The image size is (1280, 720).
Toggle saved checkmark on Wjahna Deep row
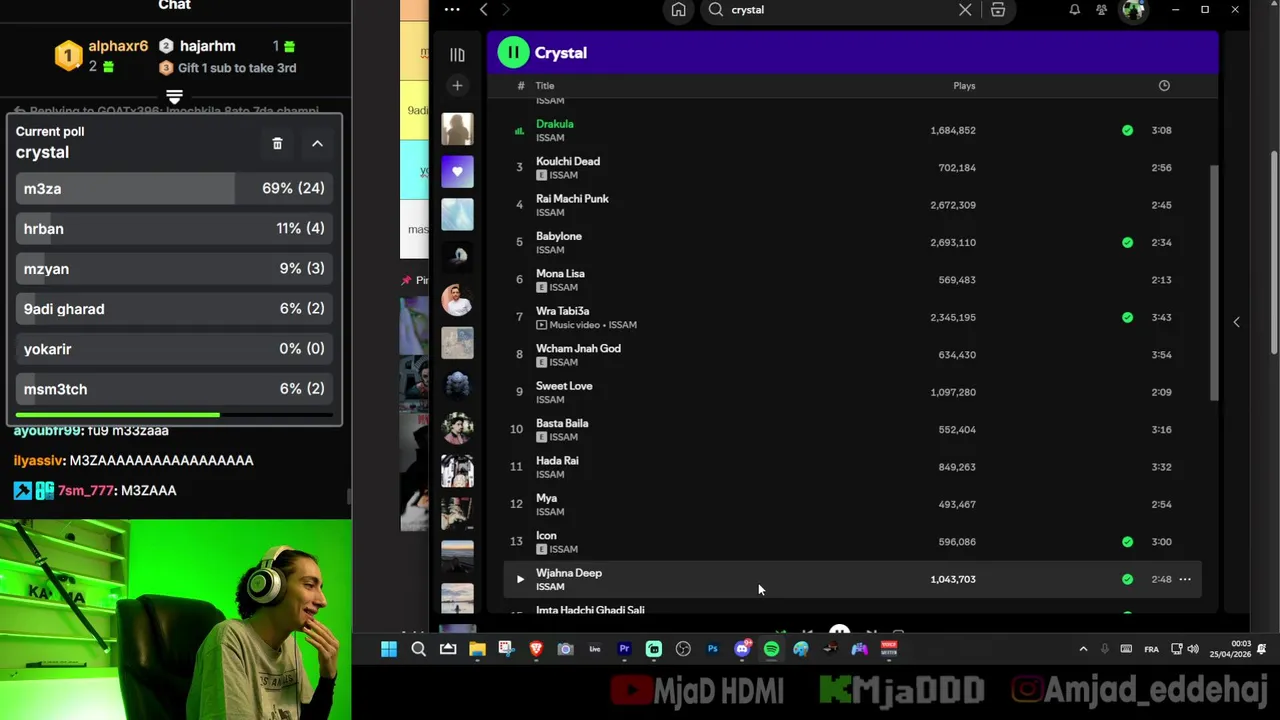1127,579
